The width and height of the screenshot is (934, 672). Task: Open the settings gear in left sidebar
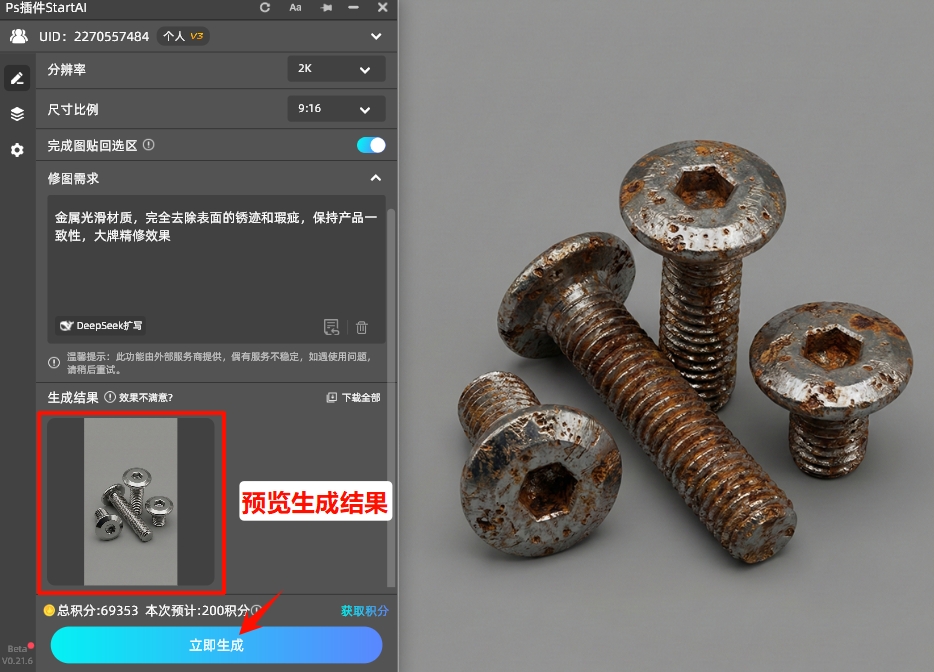pos(16,150)
